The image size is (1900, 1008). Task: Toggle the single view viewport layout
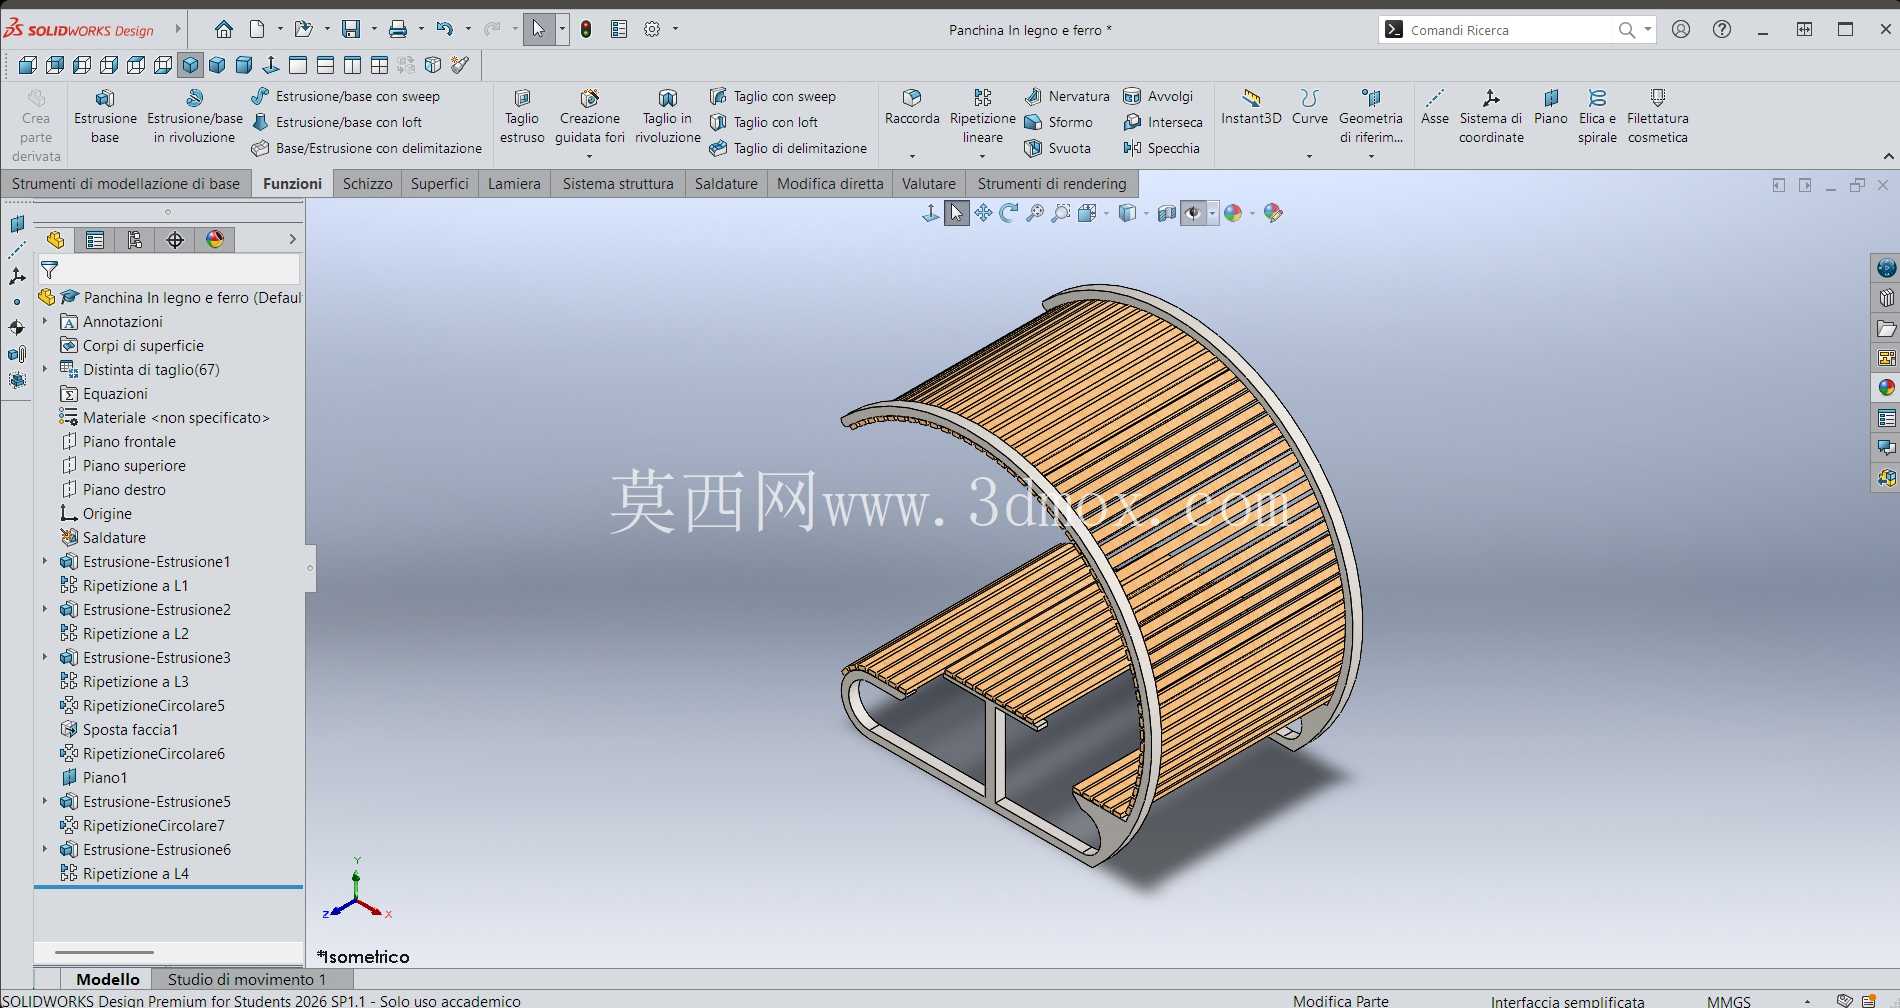[298, 65]
